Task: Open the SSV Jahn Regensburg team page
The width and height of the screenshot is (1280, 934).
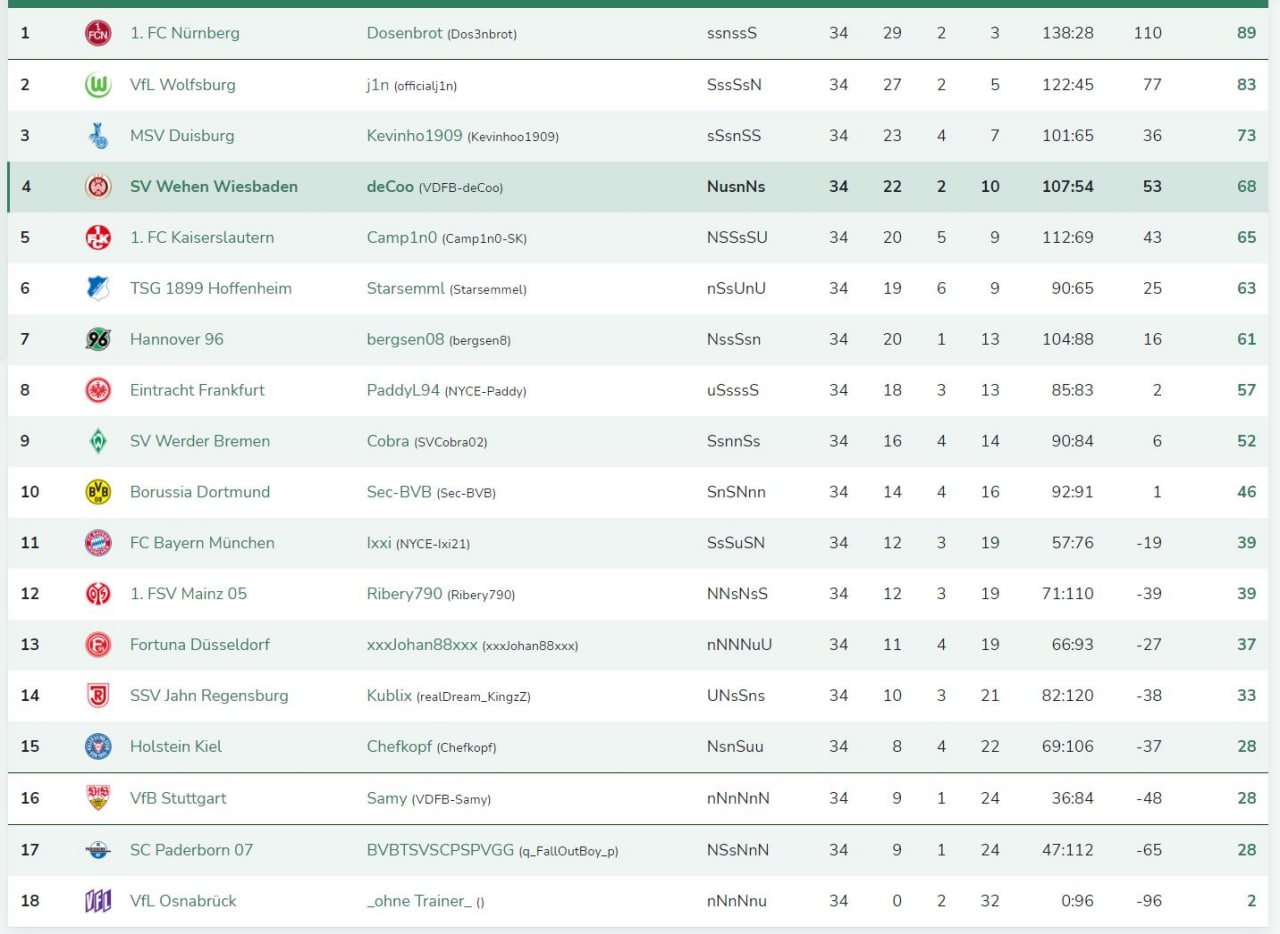Action: (208, 696)
